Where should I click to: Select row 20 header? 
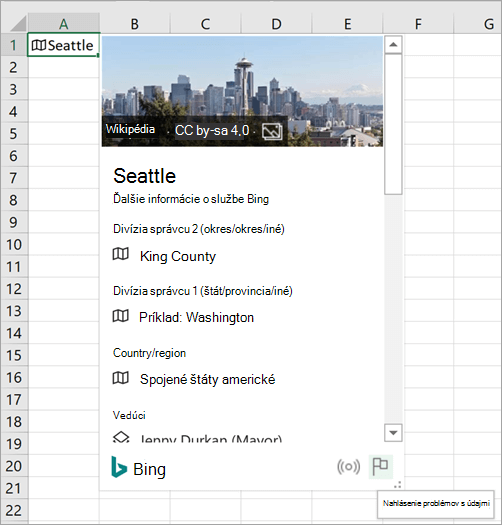click(x=14, y=465)
